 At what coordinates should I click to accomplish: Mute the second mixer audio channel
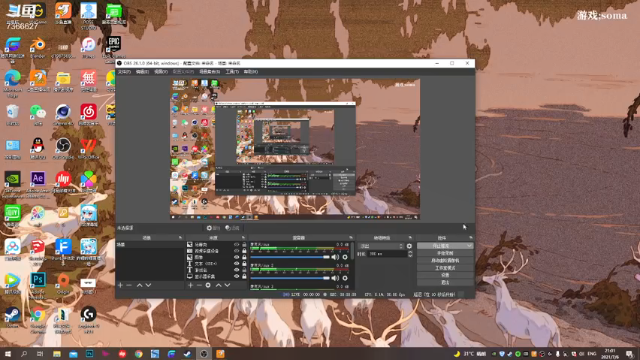335,278
